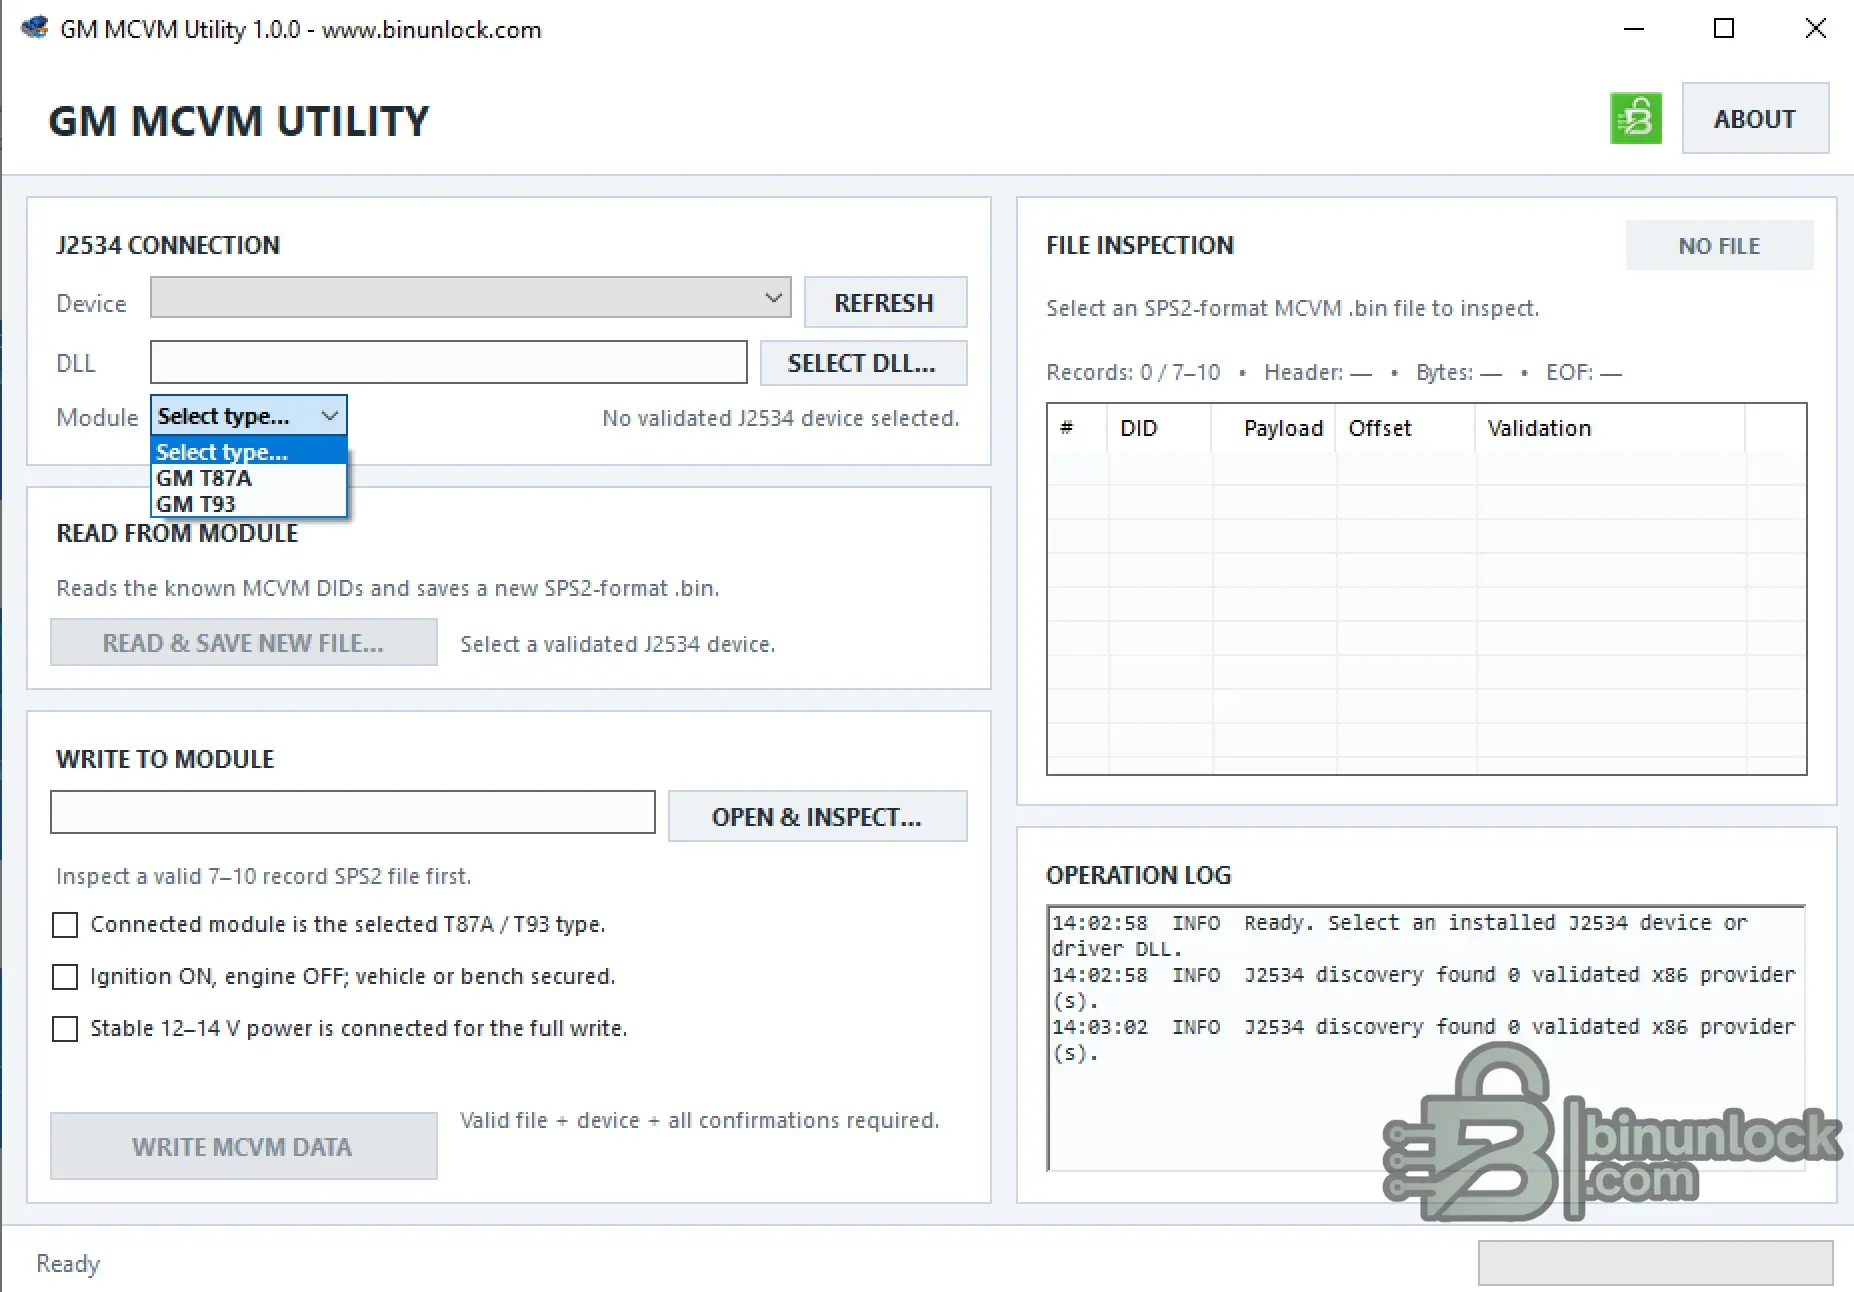Choose 'Select type...' in Module list
The image size is (1854, 1292).
point(249,452)
